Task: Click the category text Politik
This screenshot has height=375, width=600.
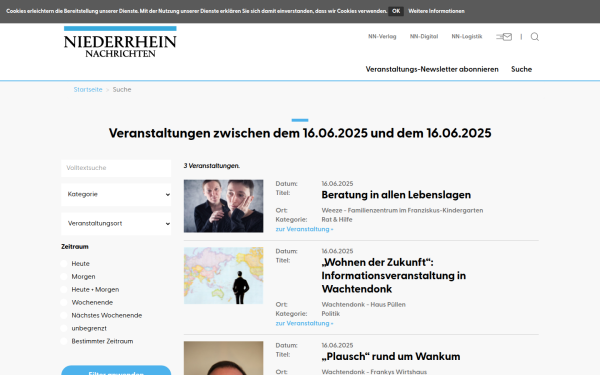Action: (x=331, y=314)
